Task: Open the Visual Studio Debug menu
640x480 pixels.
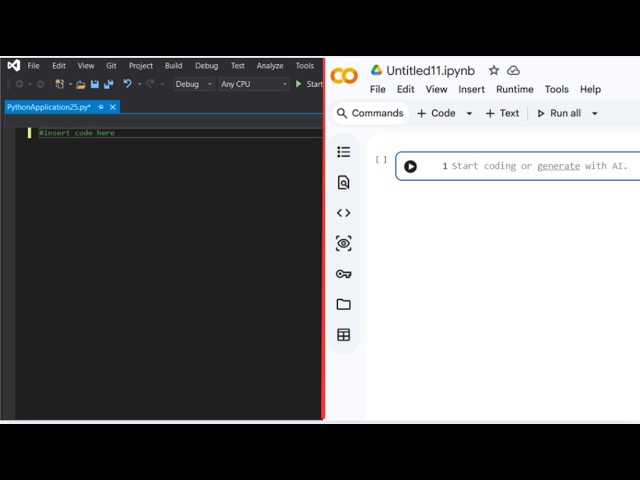Action: point(207,66)
